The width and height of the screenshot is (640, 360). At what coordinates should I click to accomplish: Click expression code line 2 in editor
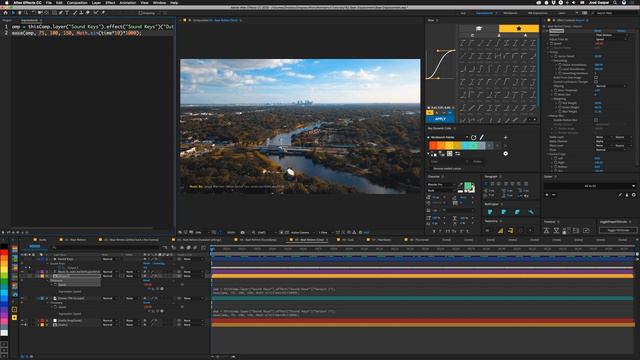pyautogui.click(x=76, y=33)
